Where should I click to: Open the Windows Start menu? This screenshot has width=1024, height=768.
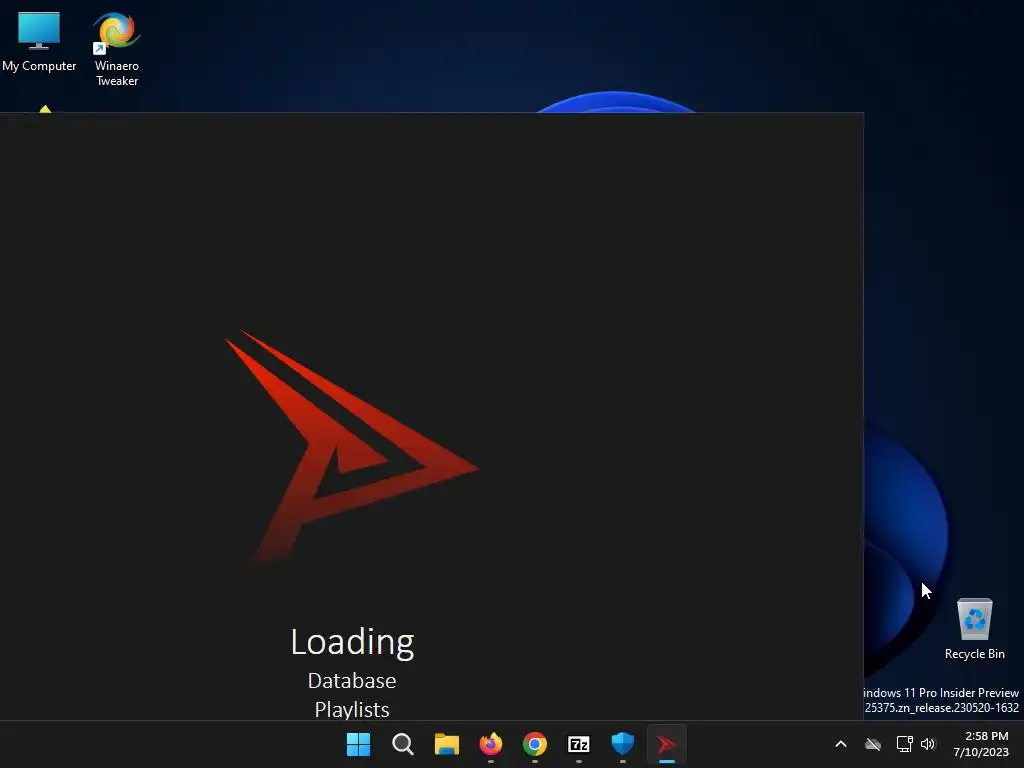(358, 744)
